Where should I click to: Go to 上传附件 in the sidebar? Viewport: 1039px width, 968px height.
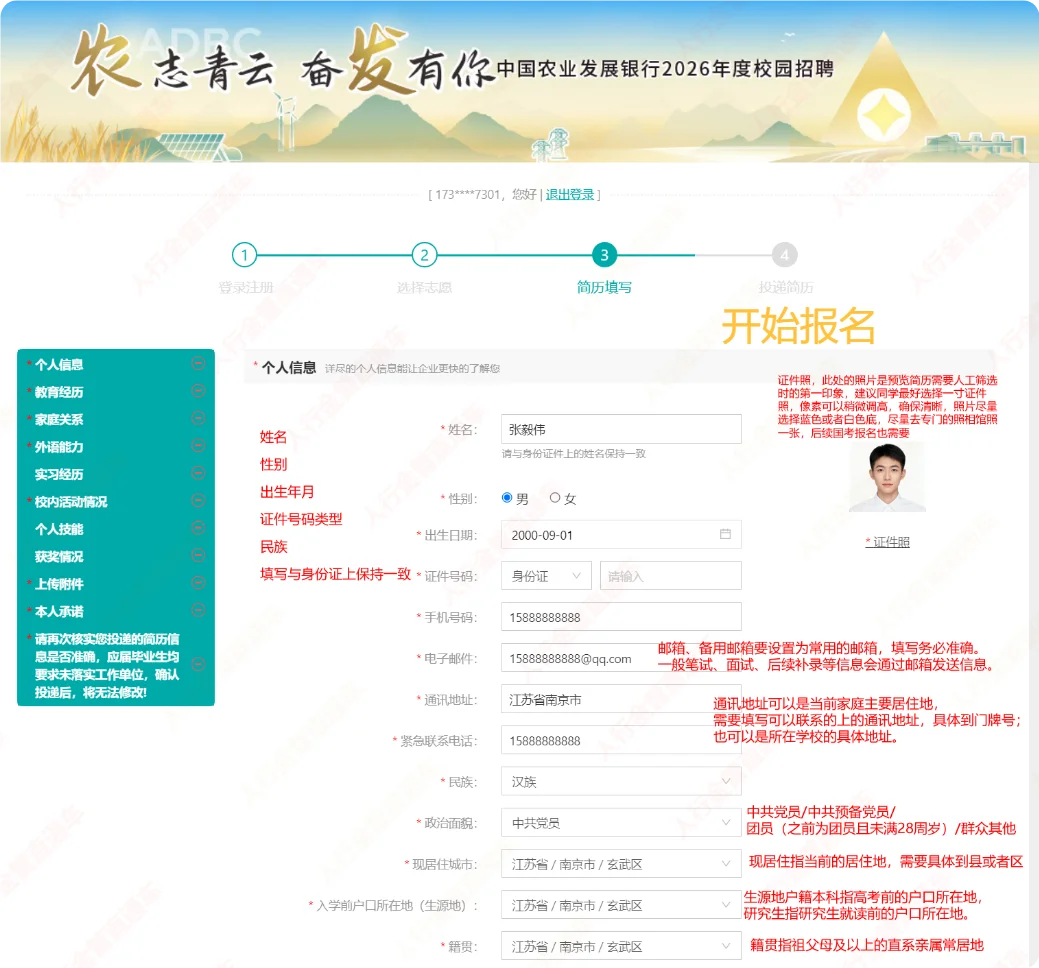(59, 584)
